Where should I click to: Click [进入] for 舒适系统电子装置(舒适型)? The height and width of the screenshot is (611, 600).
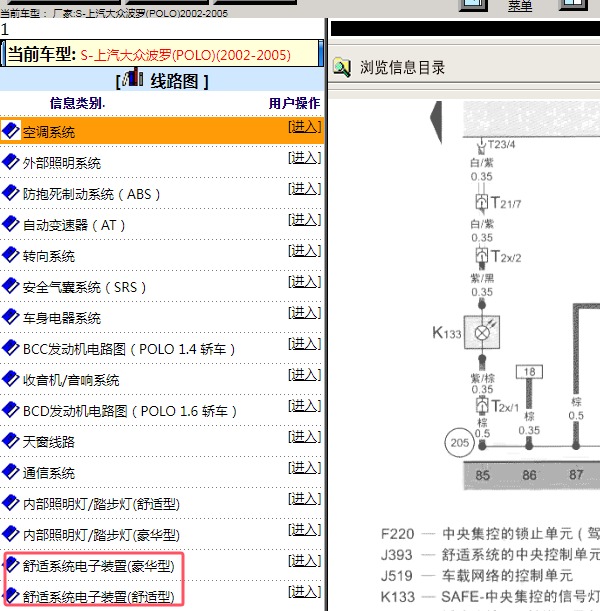click(x=305, y=592)
